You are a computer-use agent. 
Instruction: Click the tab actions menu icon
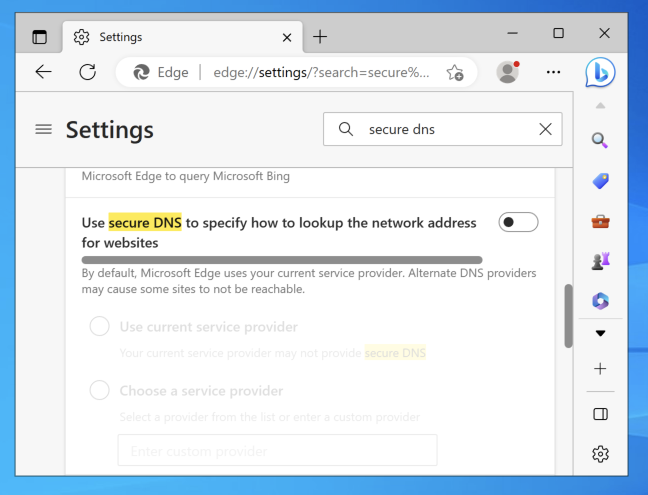[x=40, y=37]
